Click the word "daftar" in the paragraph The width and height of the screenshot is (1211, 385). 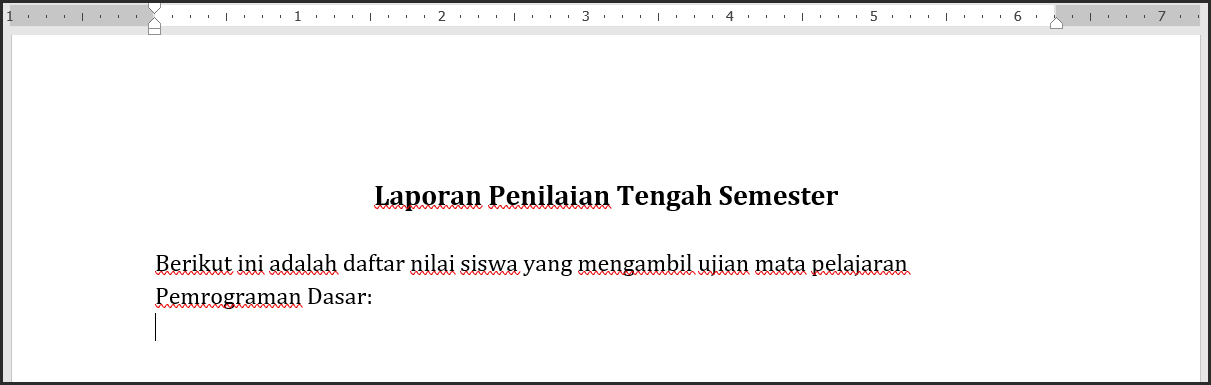(373, 264)
